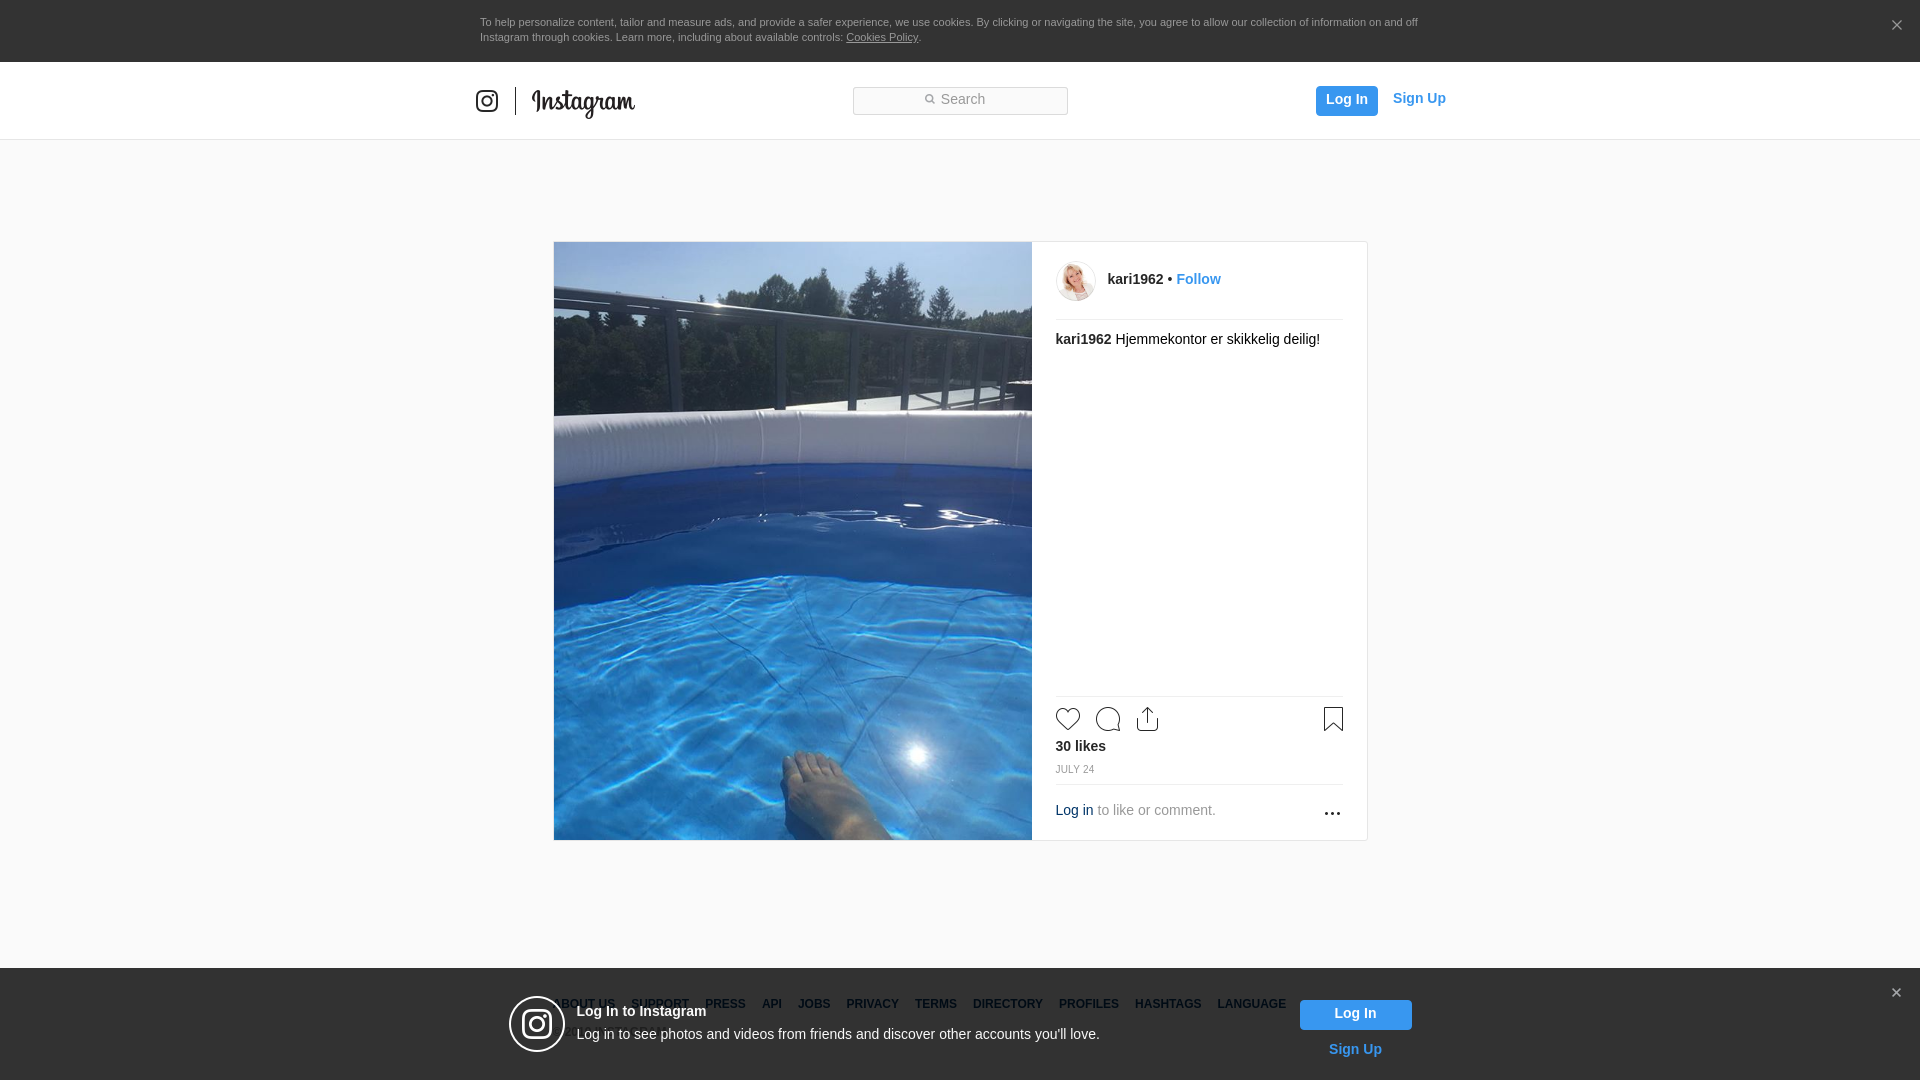
Task: Share the post with share icon
Action: pyautogui.click(x=1148, y=719)
